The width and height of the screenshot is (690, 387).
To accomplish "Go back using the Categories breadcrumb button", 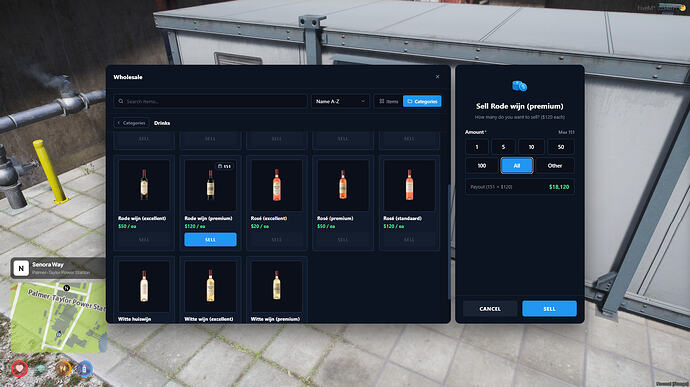I will 132,123.
